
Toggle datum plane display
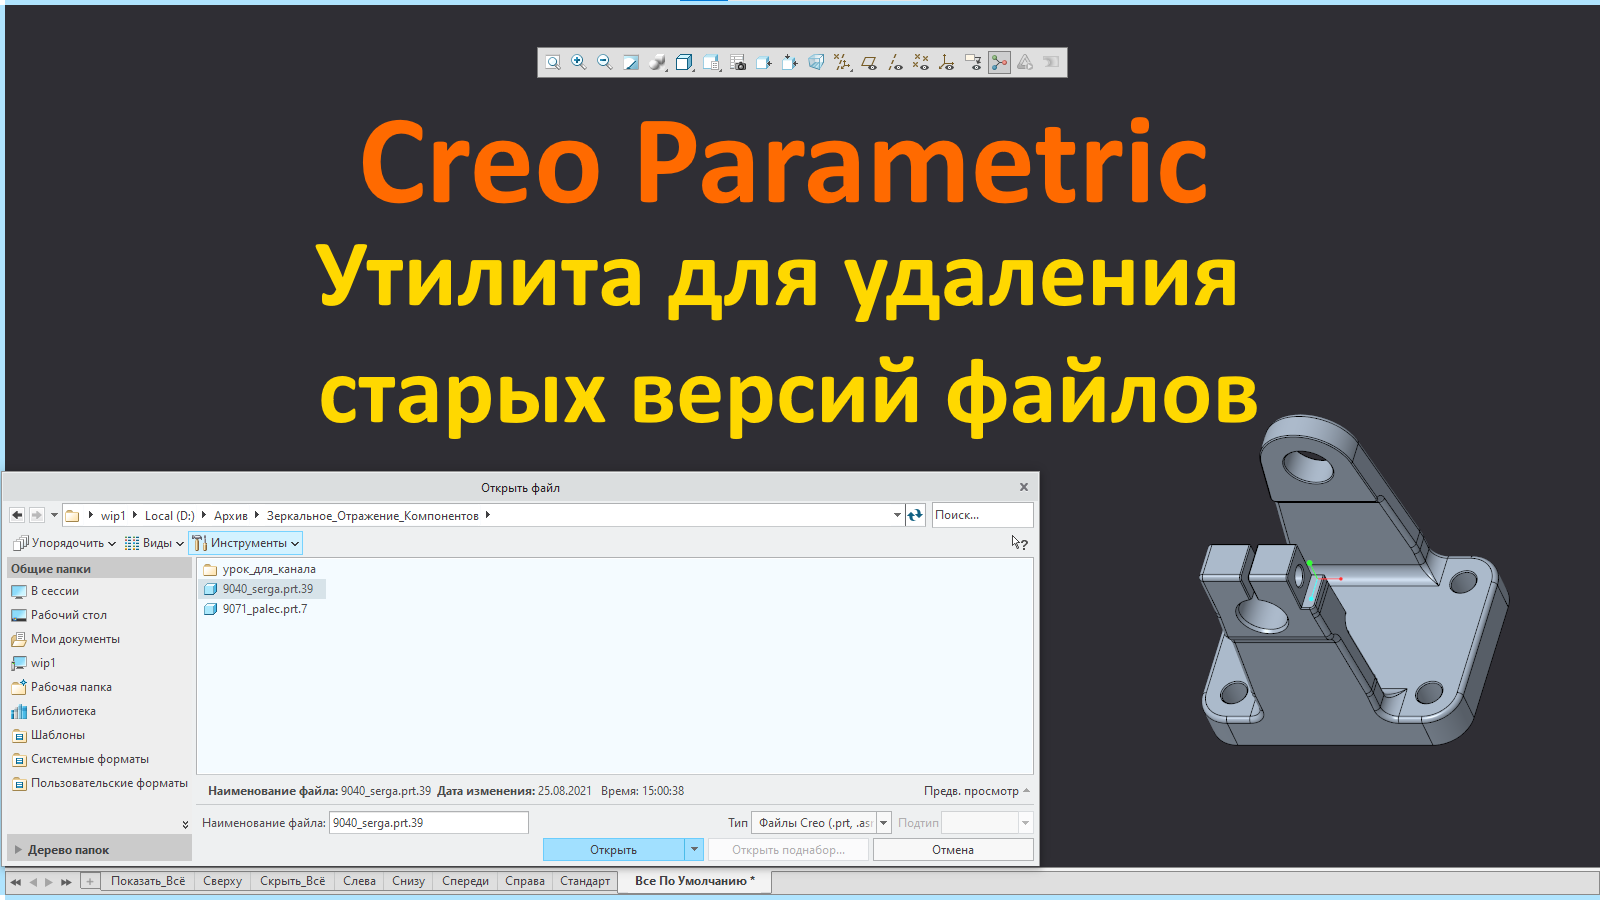point(870,62)
